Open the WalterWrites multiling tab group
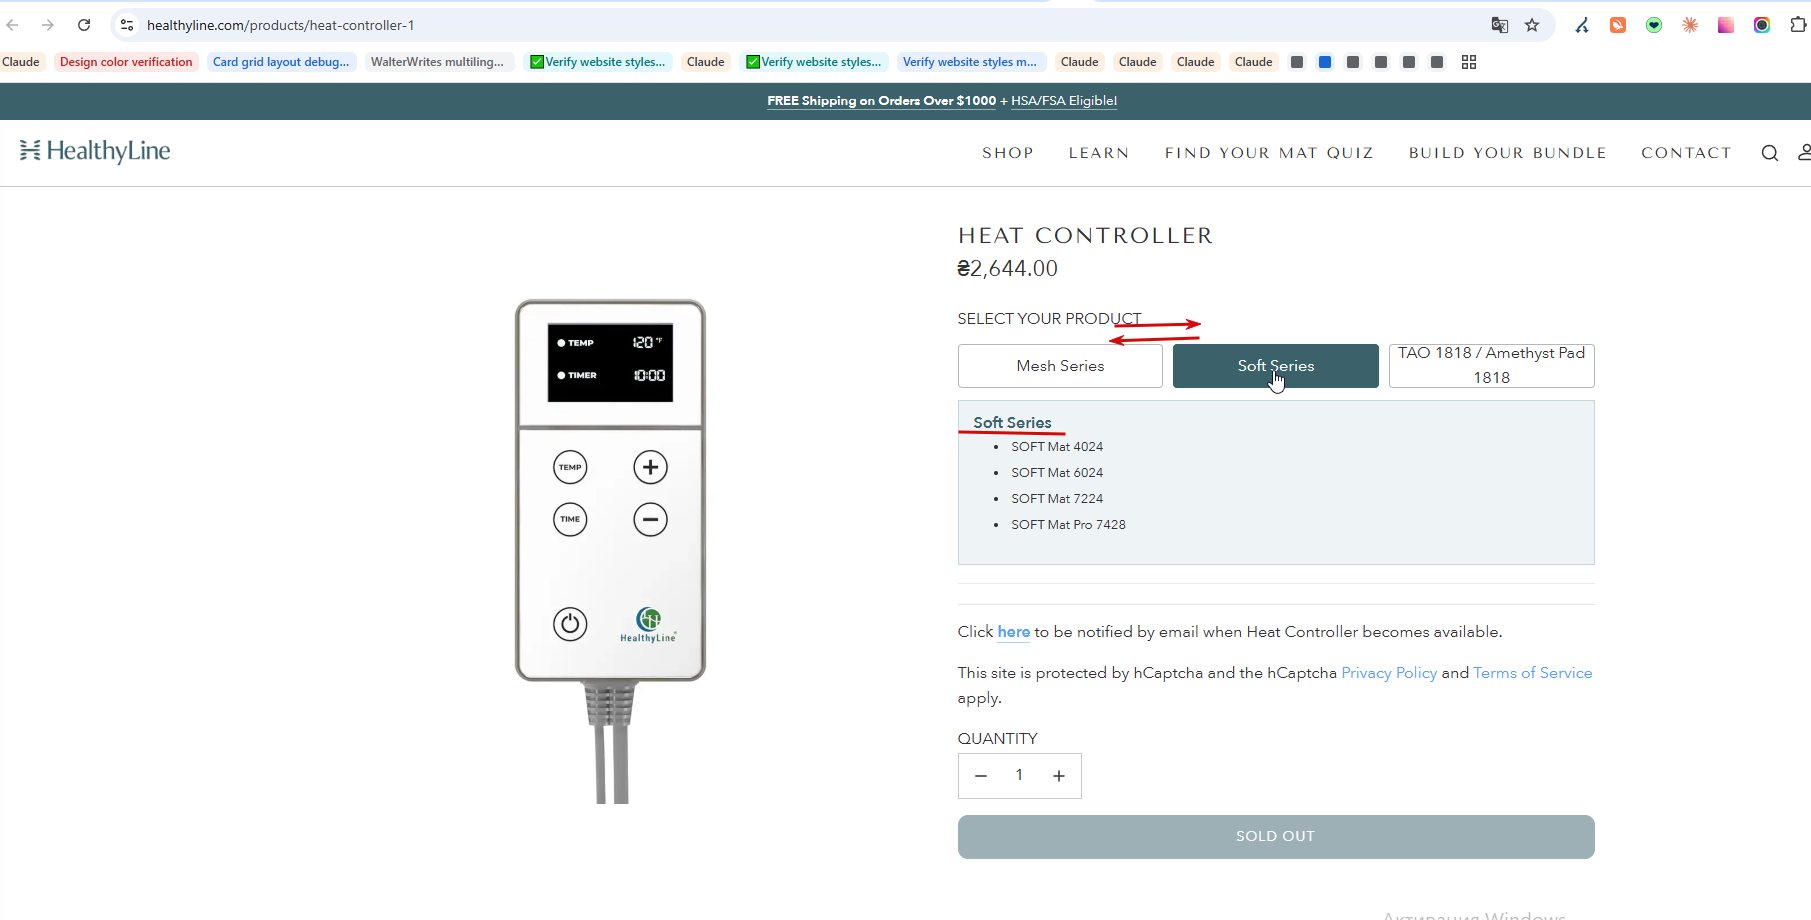This screenshot has height=920, width=1811. (438, 62)
